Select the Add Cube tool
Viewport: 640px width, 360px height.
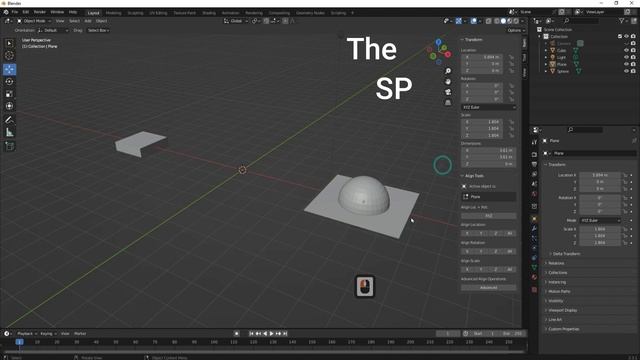coord(9,146)
